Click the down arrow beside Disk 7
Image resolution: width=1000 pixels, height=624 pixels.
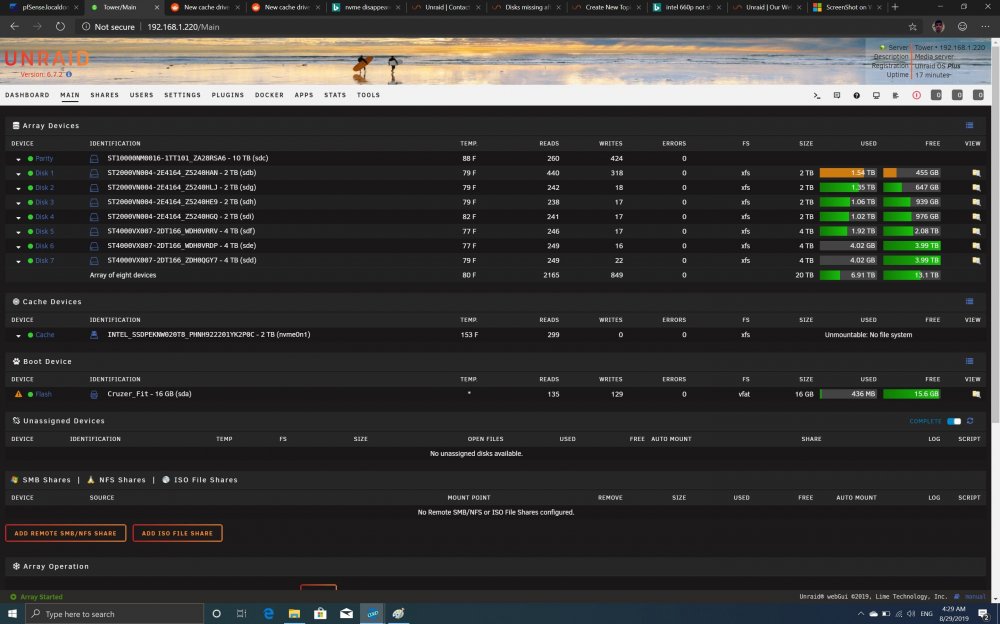point(18,261)
